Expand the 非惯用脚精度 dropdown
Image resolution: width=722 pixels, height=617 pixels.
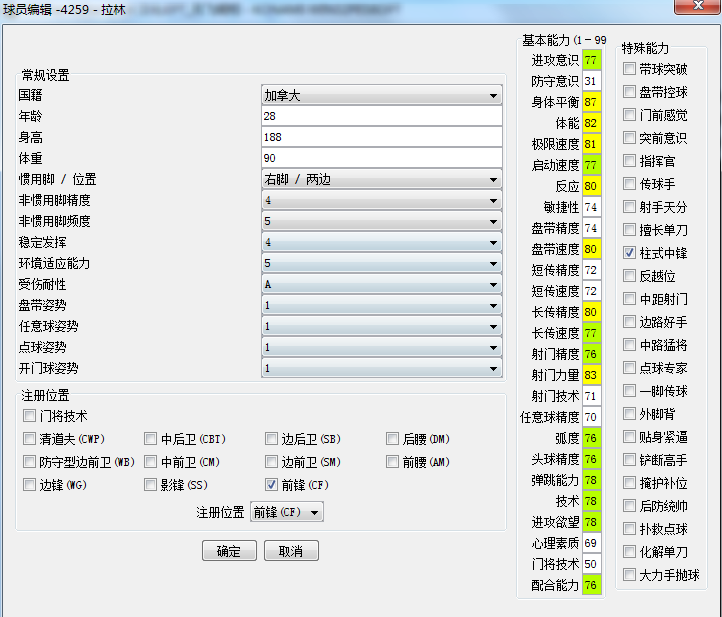coord(382,200)
